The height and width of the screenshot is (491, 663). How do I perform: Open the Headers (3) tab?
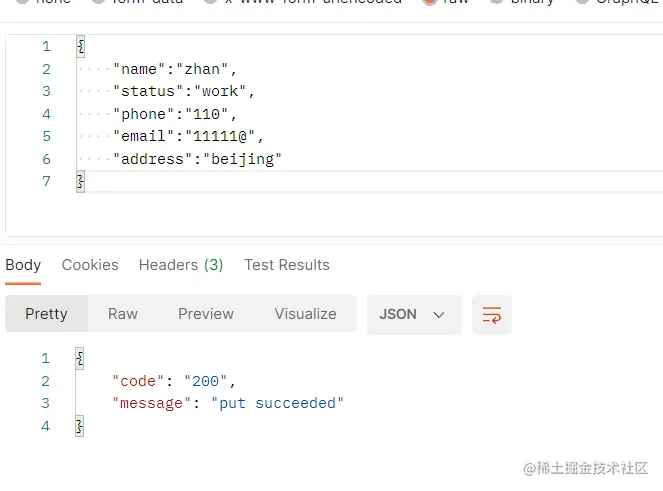point(181,265)
